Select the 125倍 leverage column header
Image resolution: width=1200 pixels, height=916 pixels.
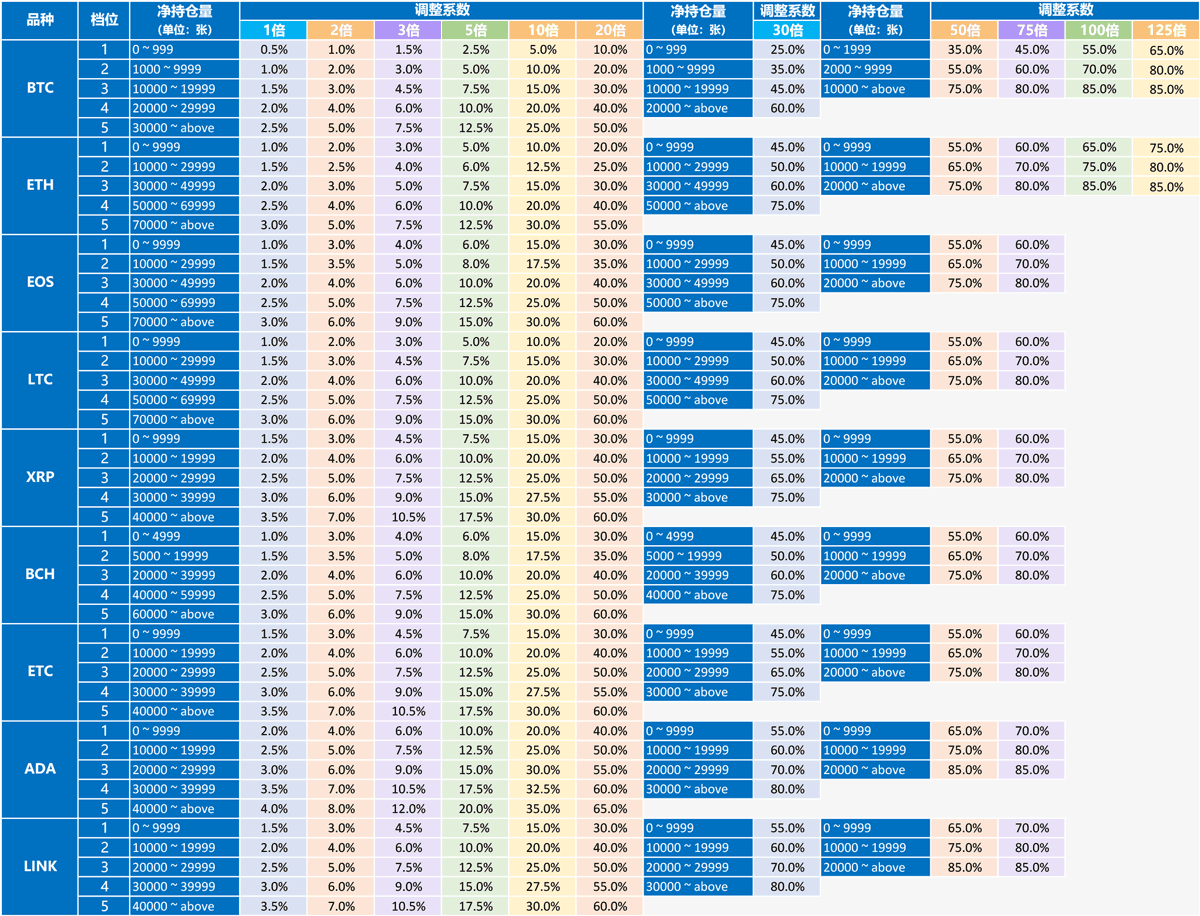click(x=1166, y=30)
